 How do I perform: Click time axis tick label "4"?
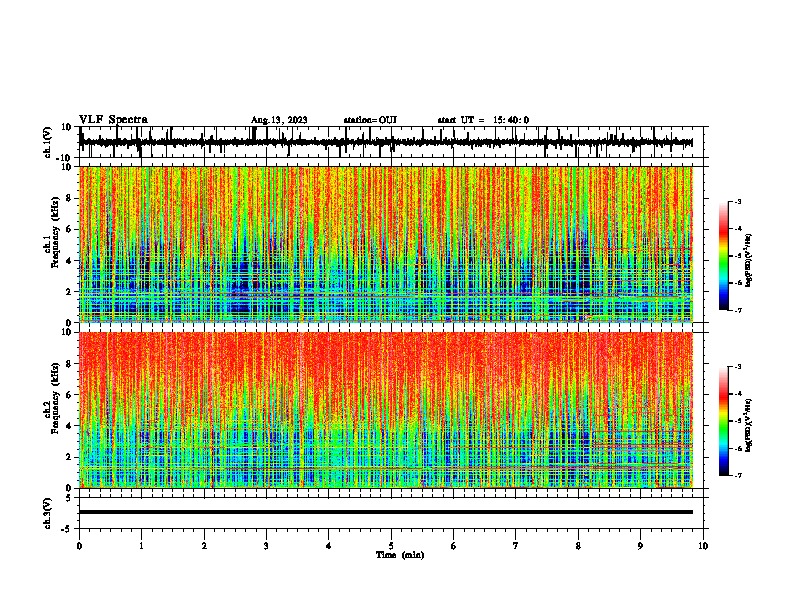(329, 546)
